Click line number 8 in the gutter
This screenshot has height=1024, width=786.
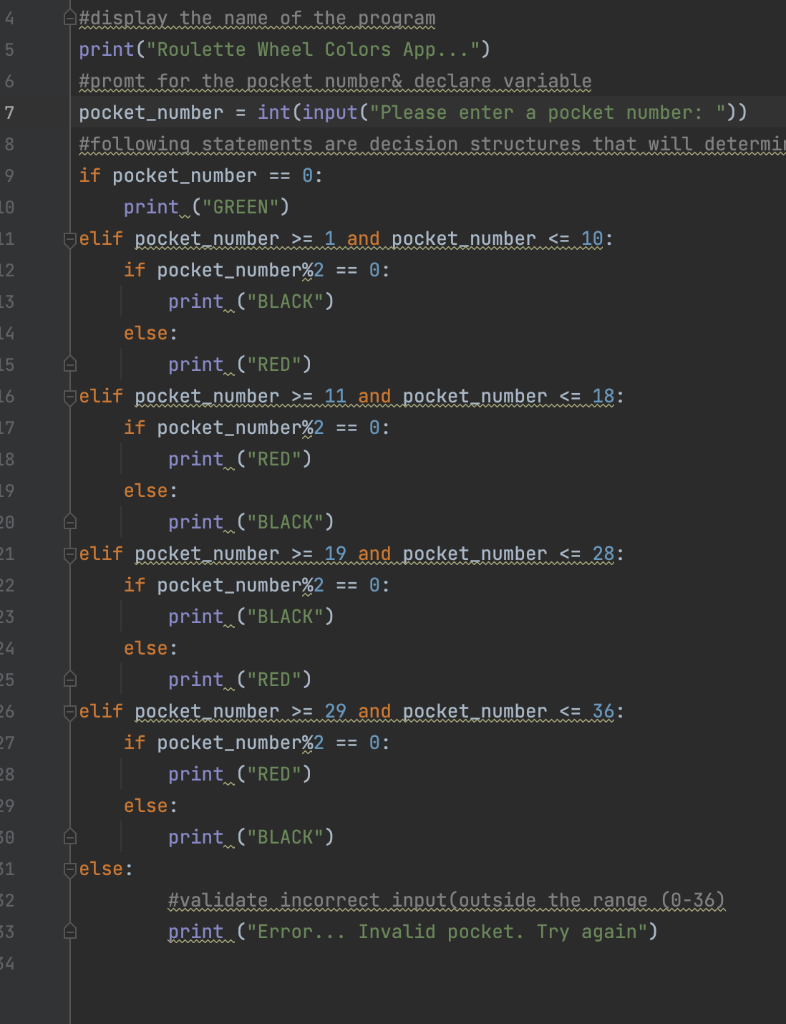click(9, 144)
